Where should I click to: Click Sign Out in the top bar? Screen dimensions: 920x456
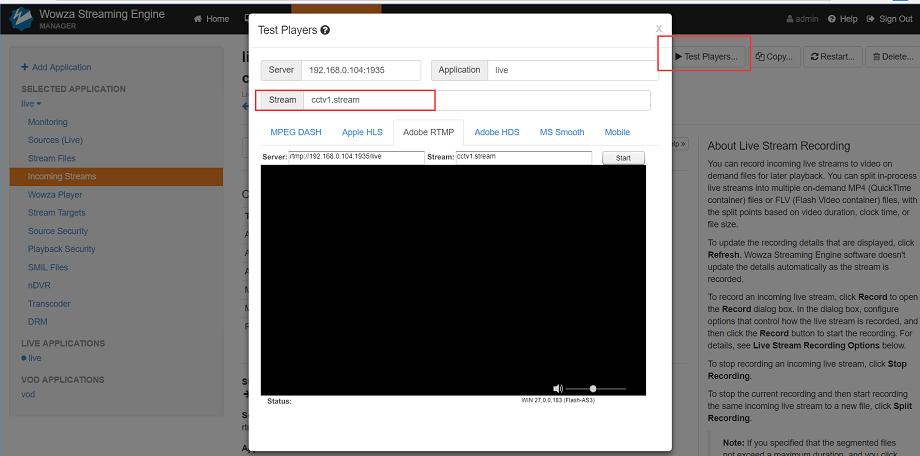click(x=889, y=19)
